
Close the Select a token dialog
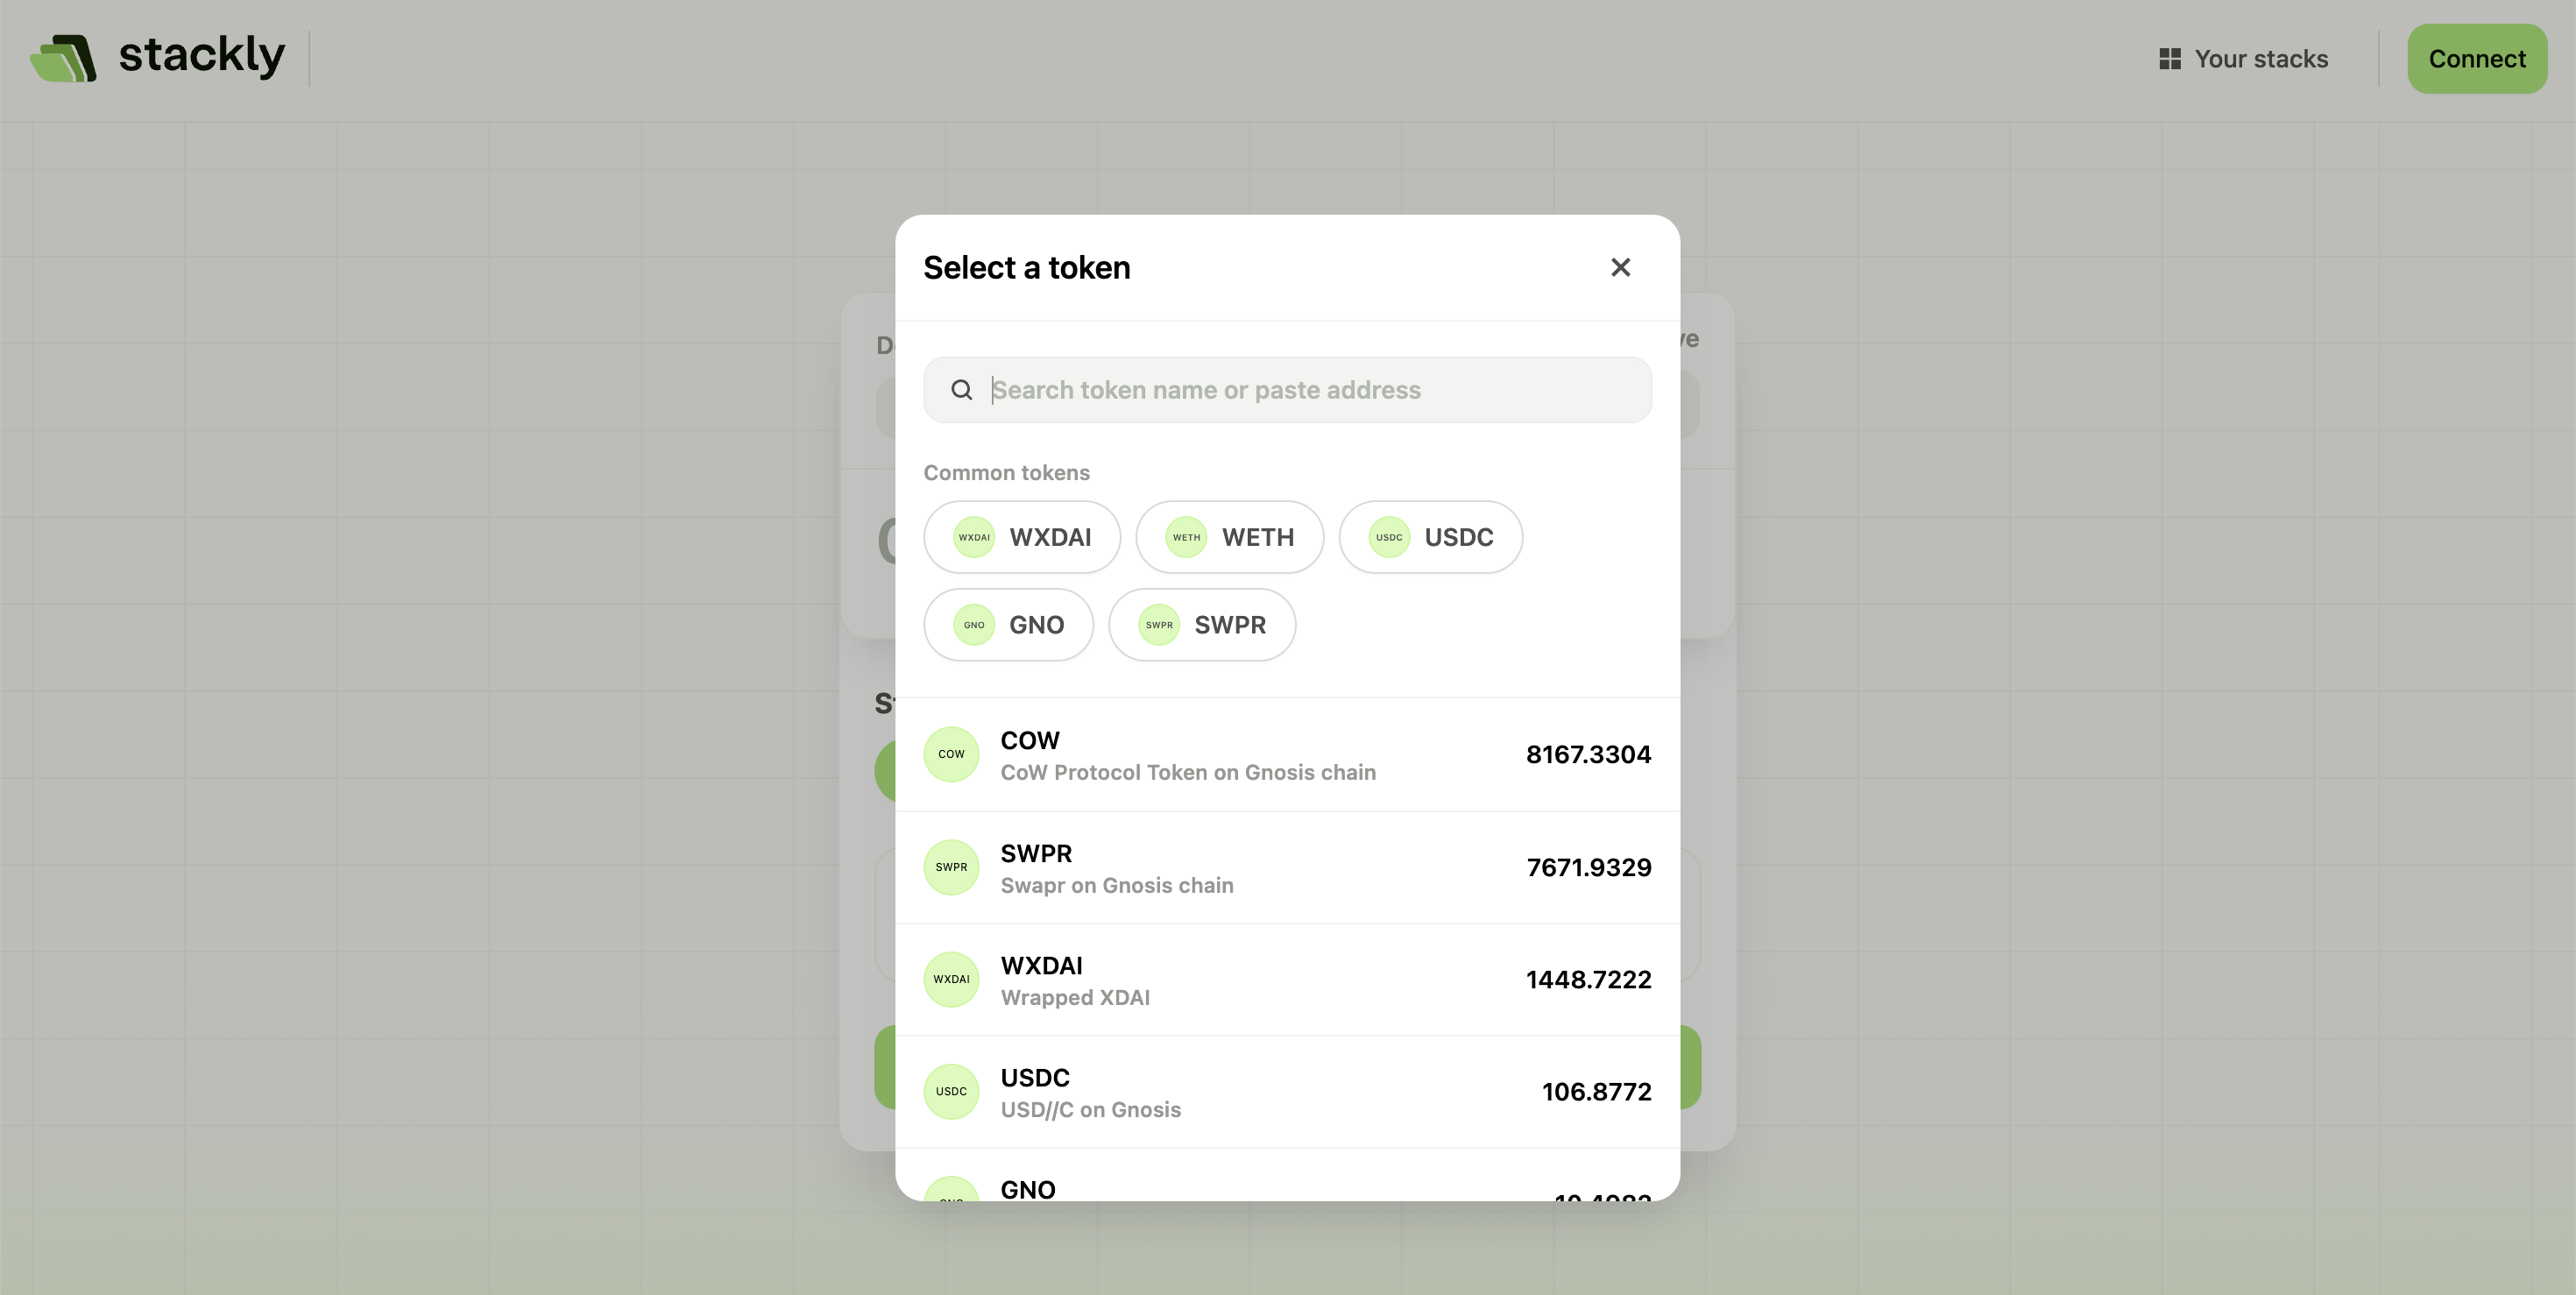1620,267
